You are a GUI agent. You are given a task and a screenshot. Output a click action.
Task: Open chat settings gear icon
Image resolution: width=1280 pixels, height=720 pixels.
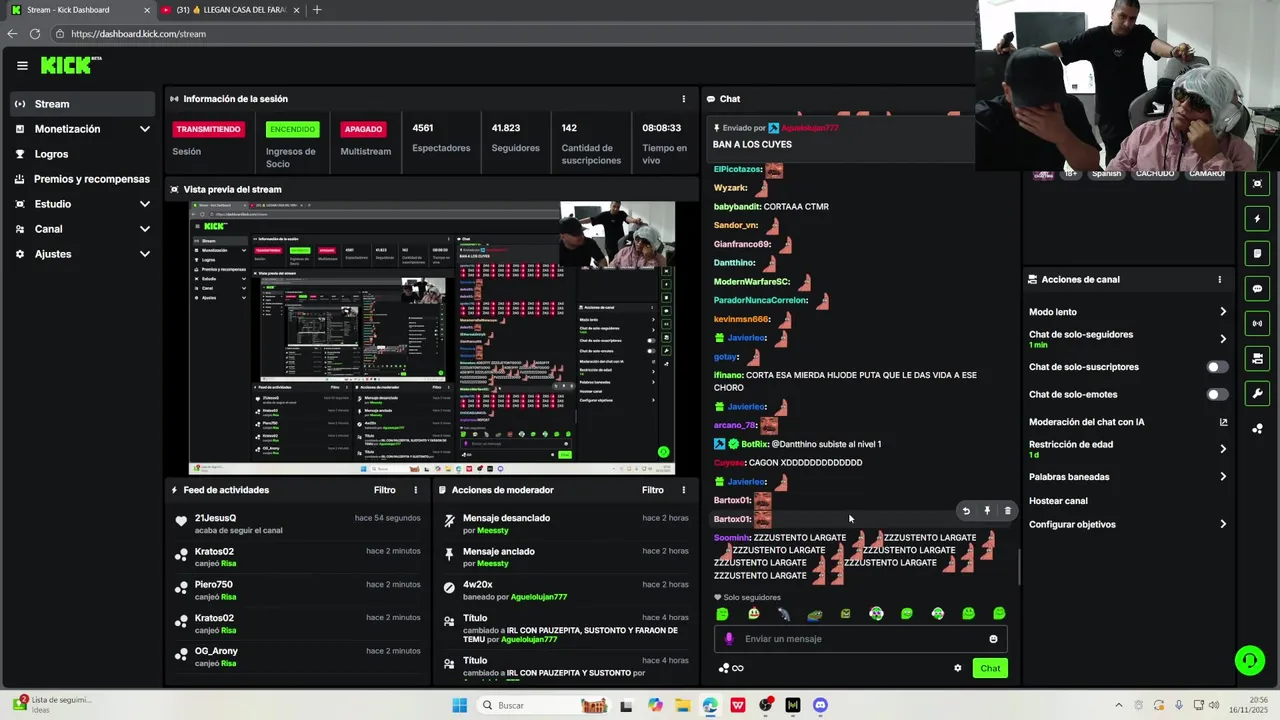[x=957, y=668]
